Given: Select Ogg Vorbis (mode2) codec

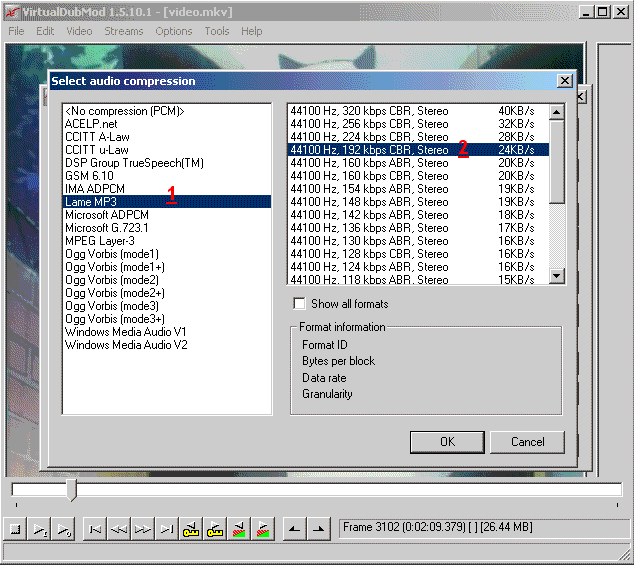Looking at the screenshot, I should tap(167, 279).
